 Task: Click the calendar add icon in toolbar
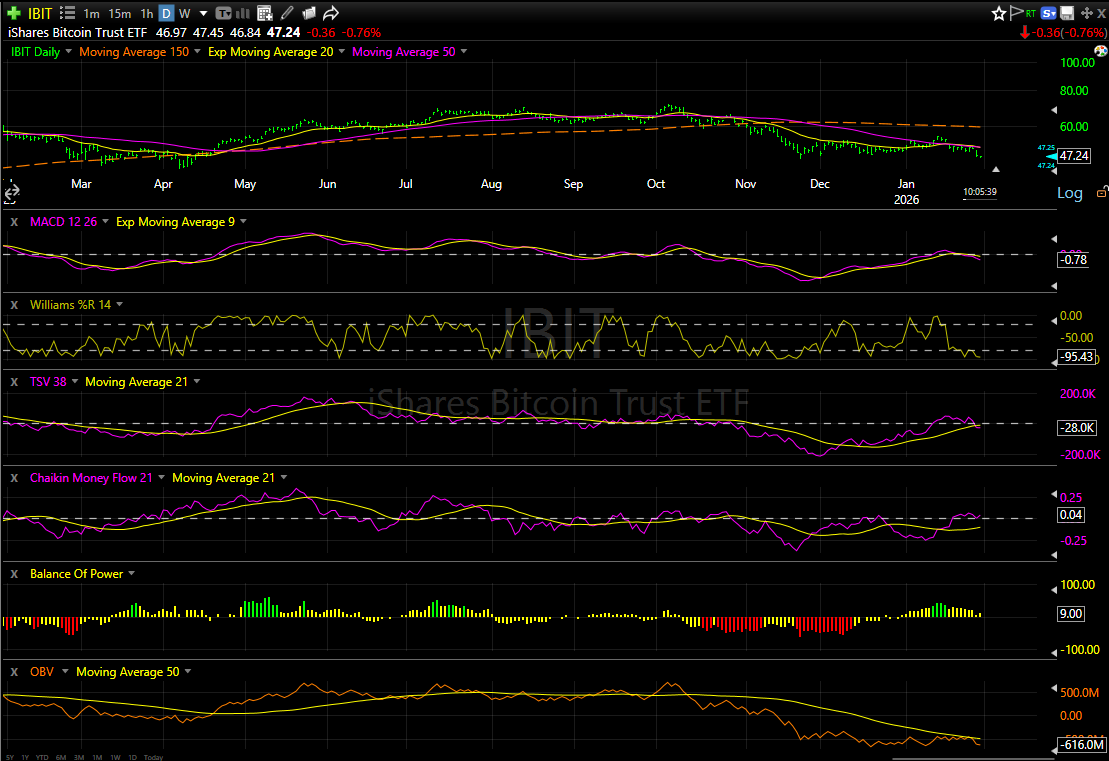264,13
